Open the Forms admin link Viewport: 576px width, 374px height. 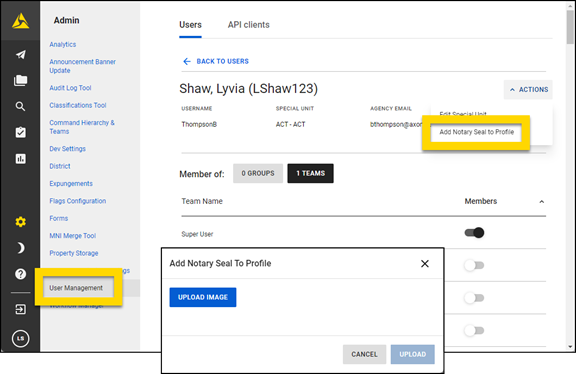click(x=59, y=218)
